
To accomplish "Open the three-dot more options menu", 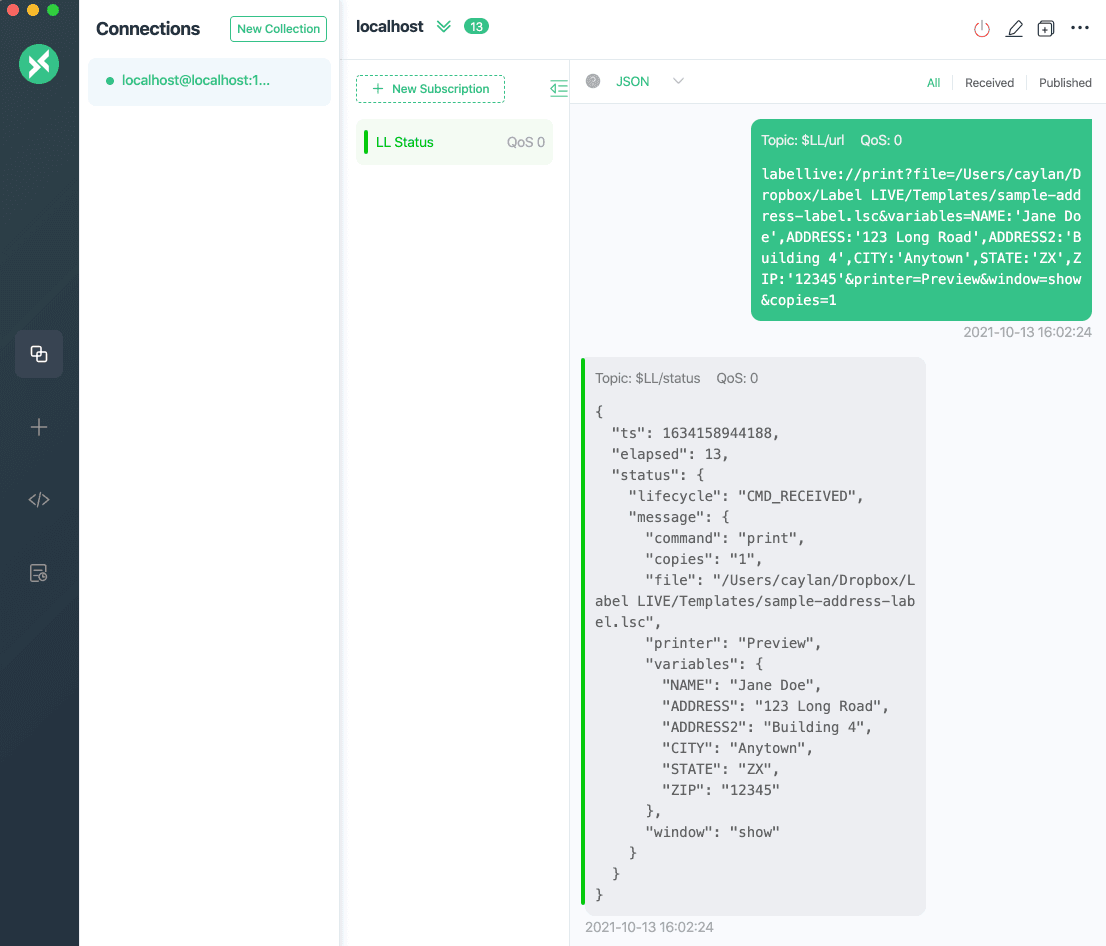I will [1080, 28].
